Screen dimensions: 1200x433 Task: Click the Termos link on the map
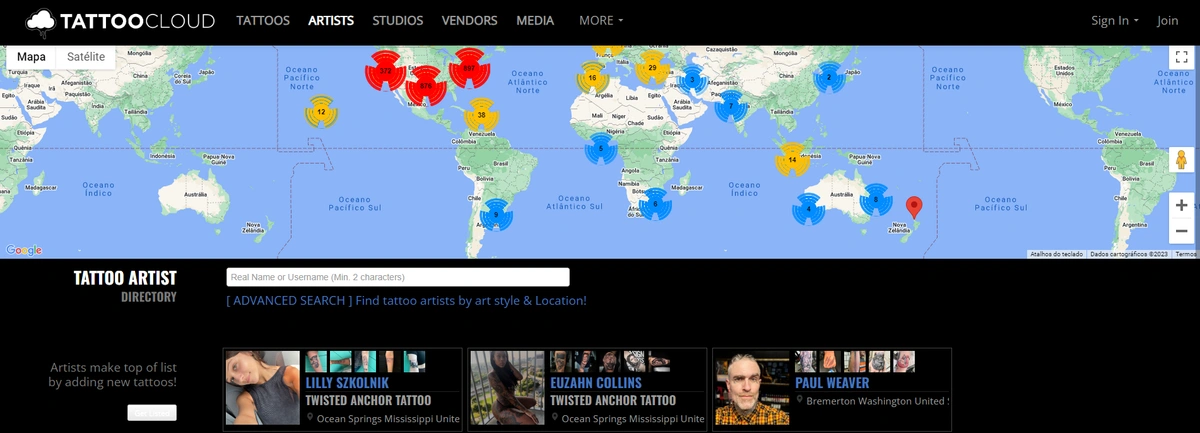coord(1186,254)
